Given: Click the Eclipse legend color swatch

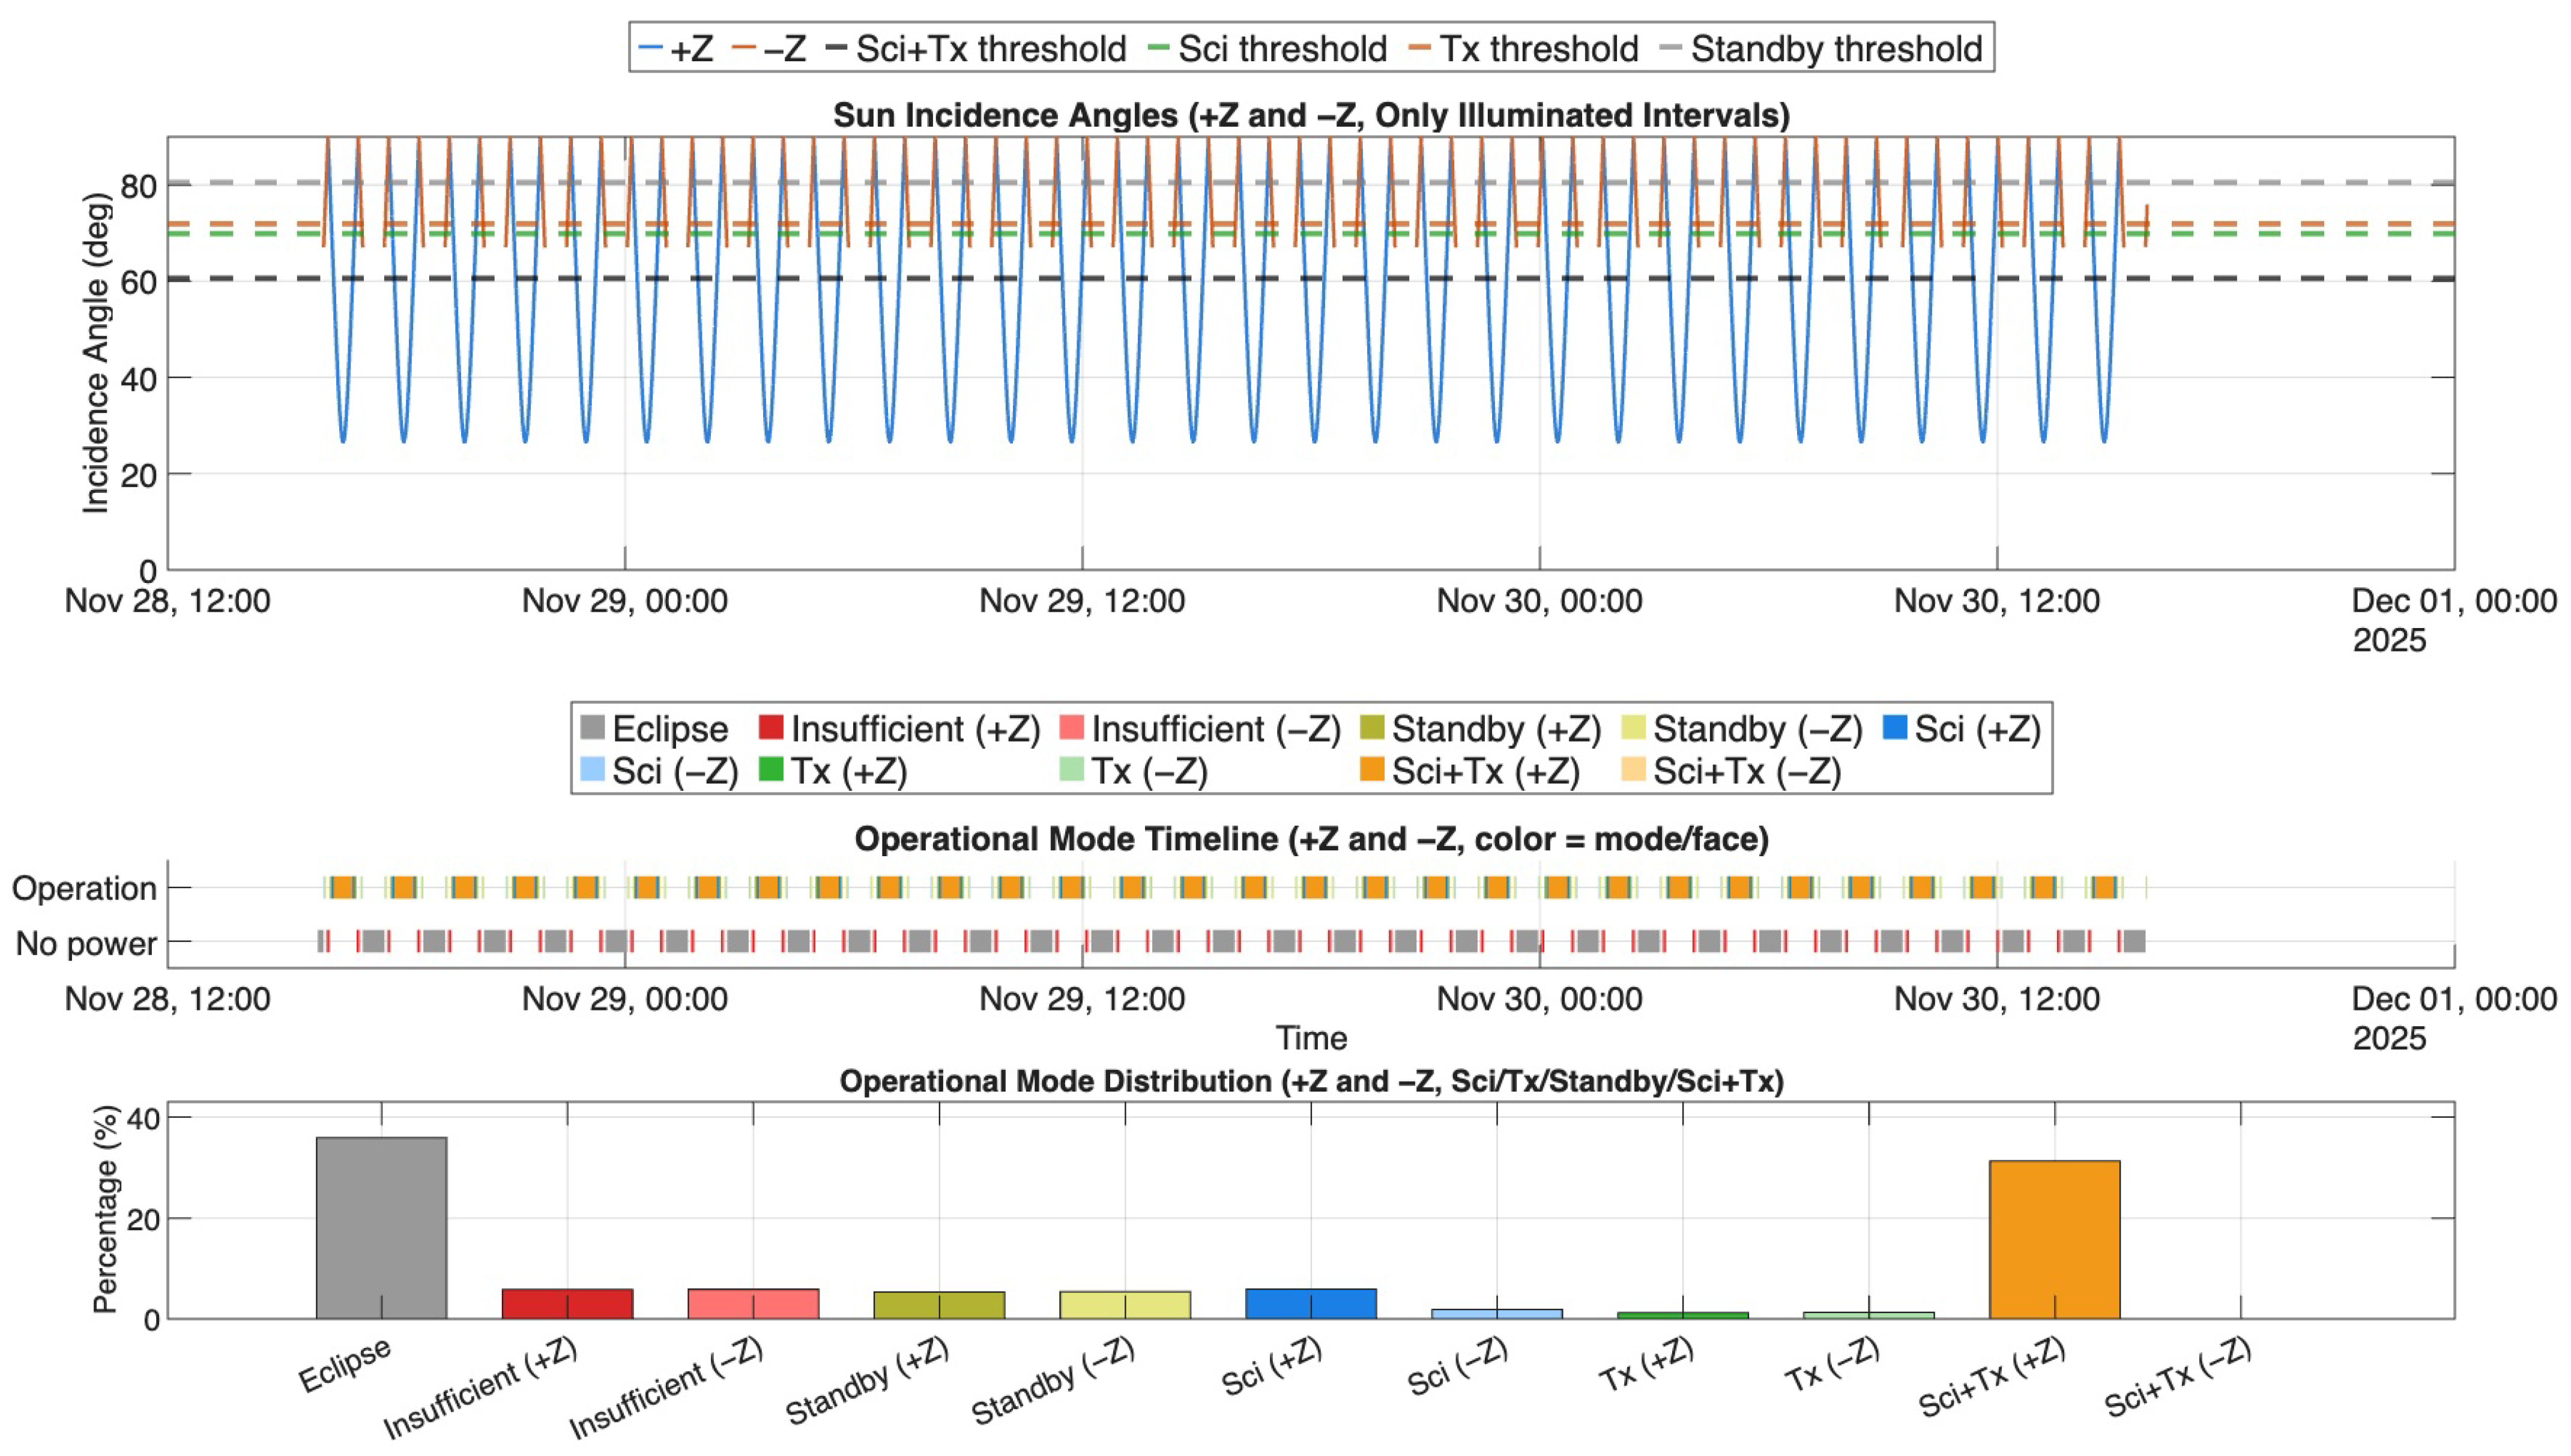Looking at the screenshot, I should [x=592, y=728].
